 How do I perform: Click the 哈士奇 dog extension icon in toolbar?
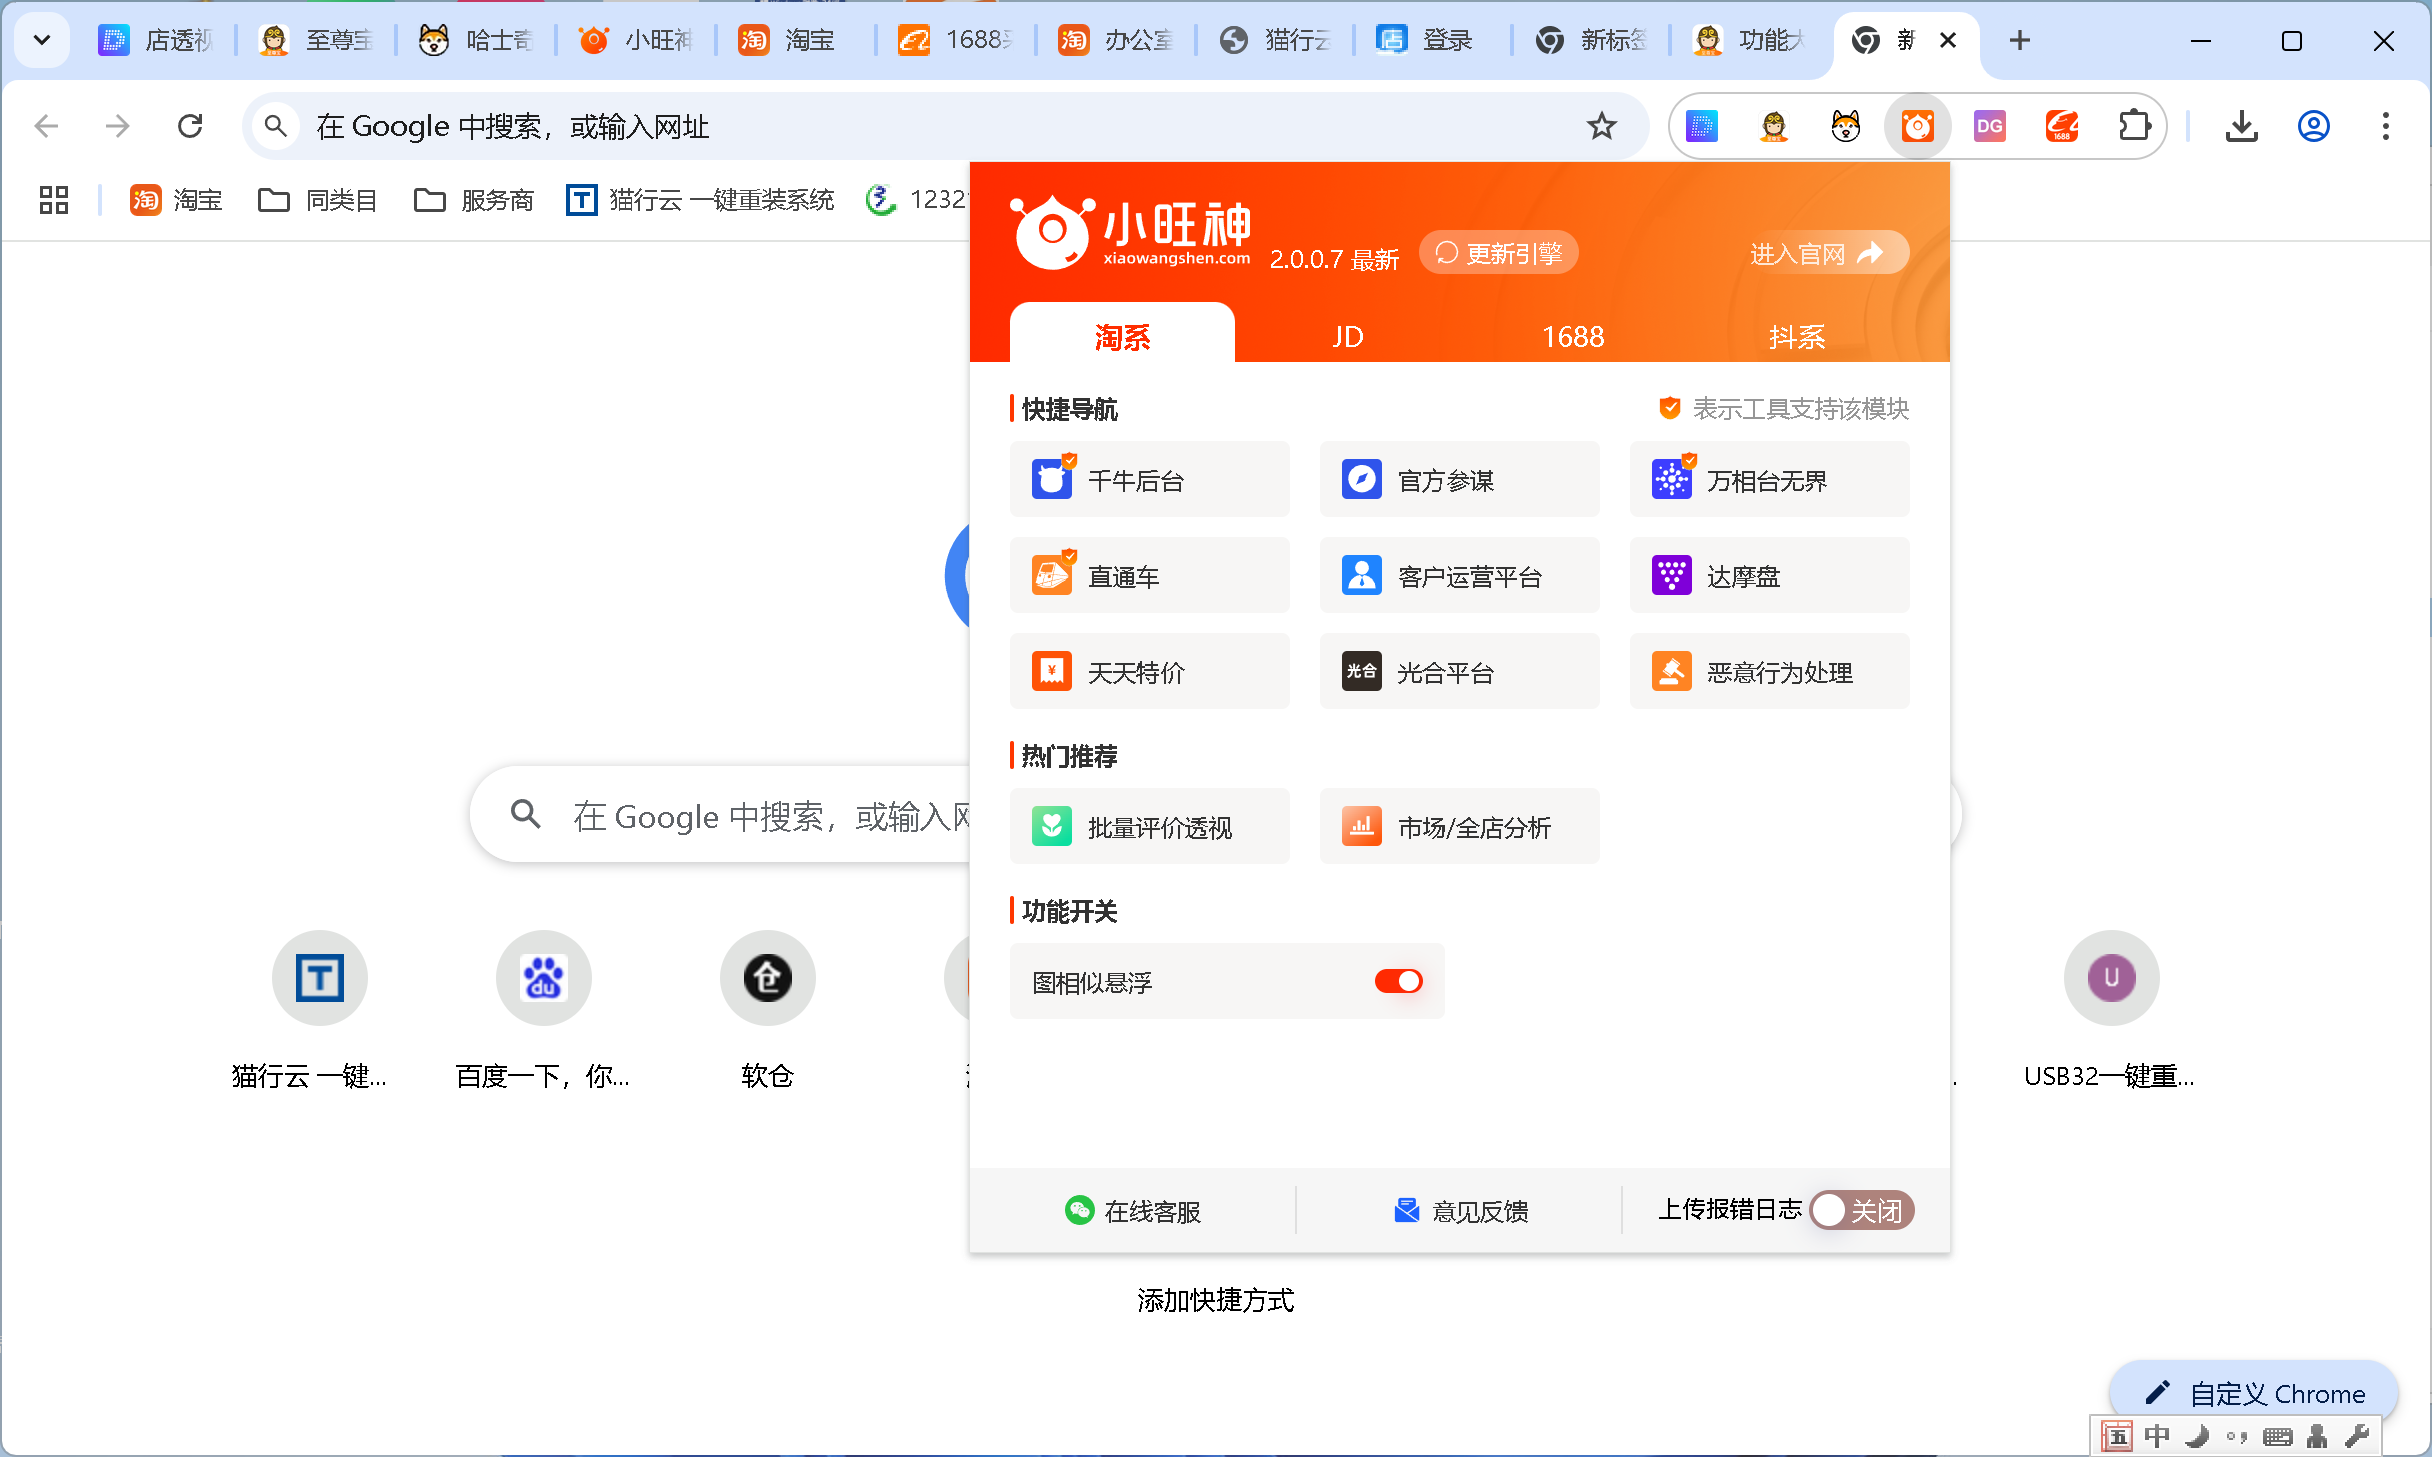(1845, 126)
